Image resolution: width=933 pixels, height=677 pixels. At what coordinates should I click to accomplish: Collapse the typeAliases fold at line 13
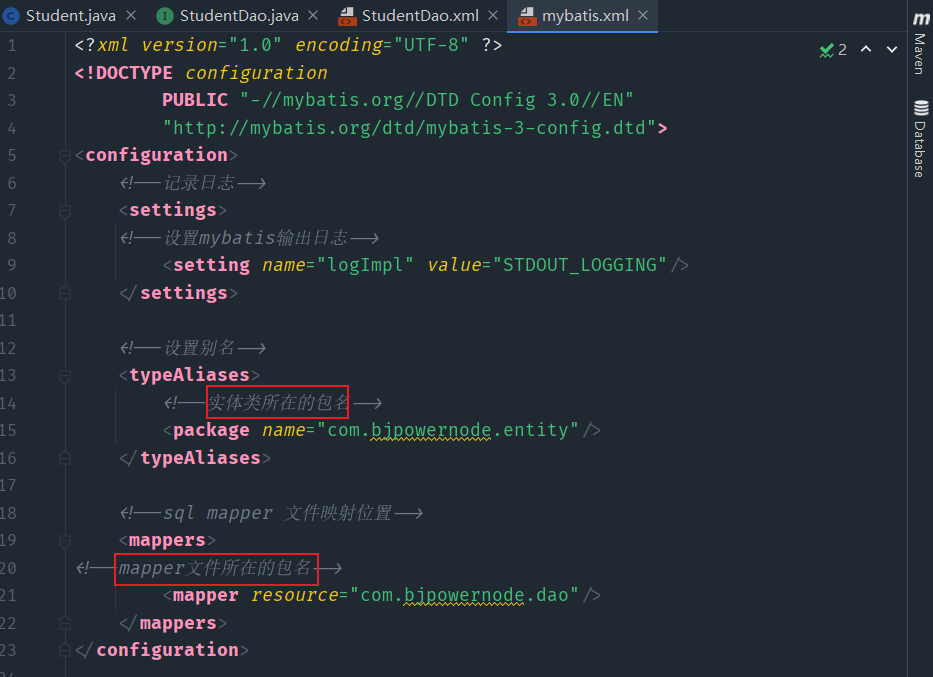pos(65,375)
